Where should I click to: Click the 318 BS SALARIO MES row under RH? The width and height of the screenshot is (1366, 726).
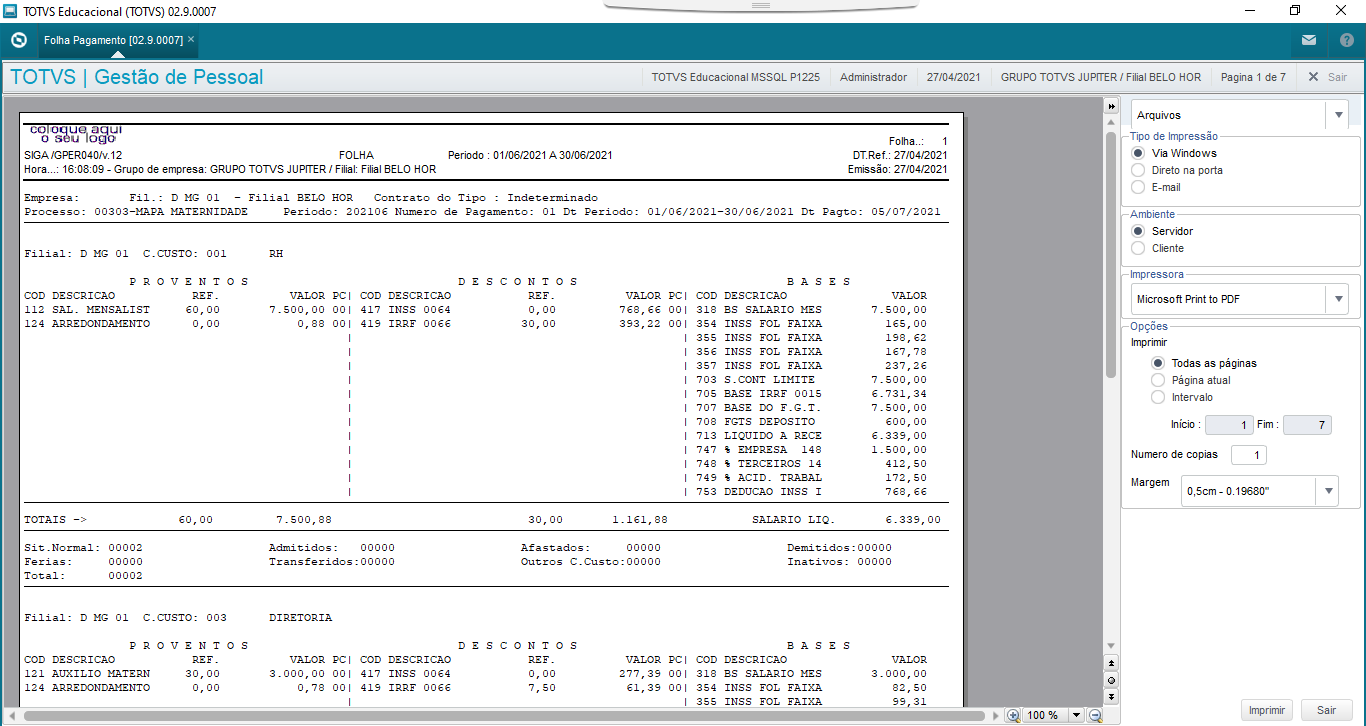pyautogui.click(x=811, y=310)
